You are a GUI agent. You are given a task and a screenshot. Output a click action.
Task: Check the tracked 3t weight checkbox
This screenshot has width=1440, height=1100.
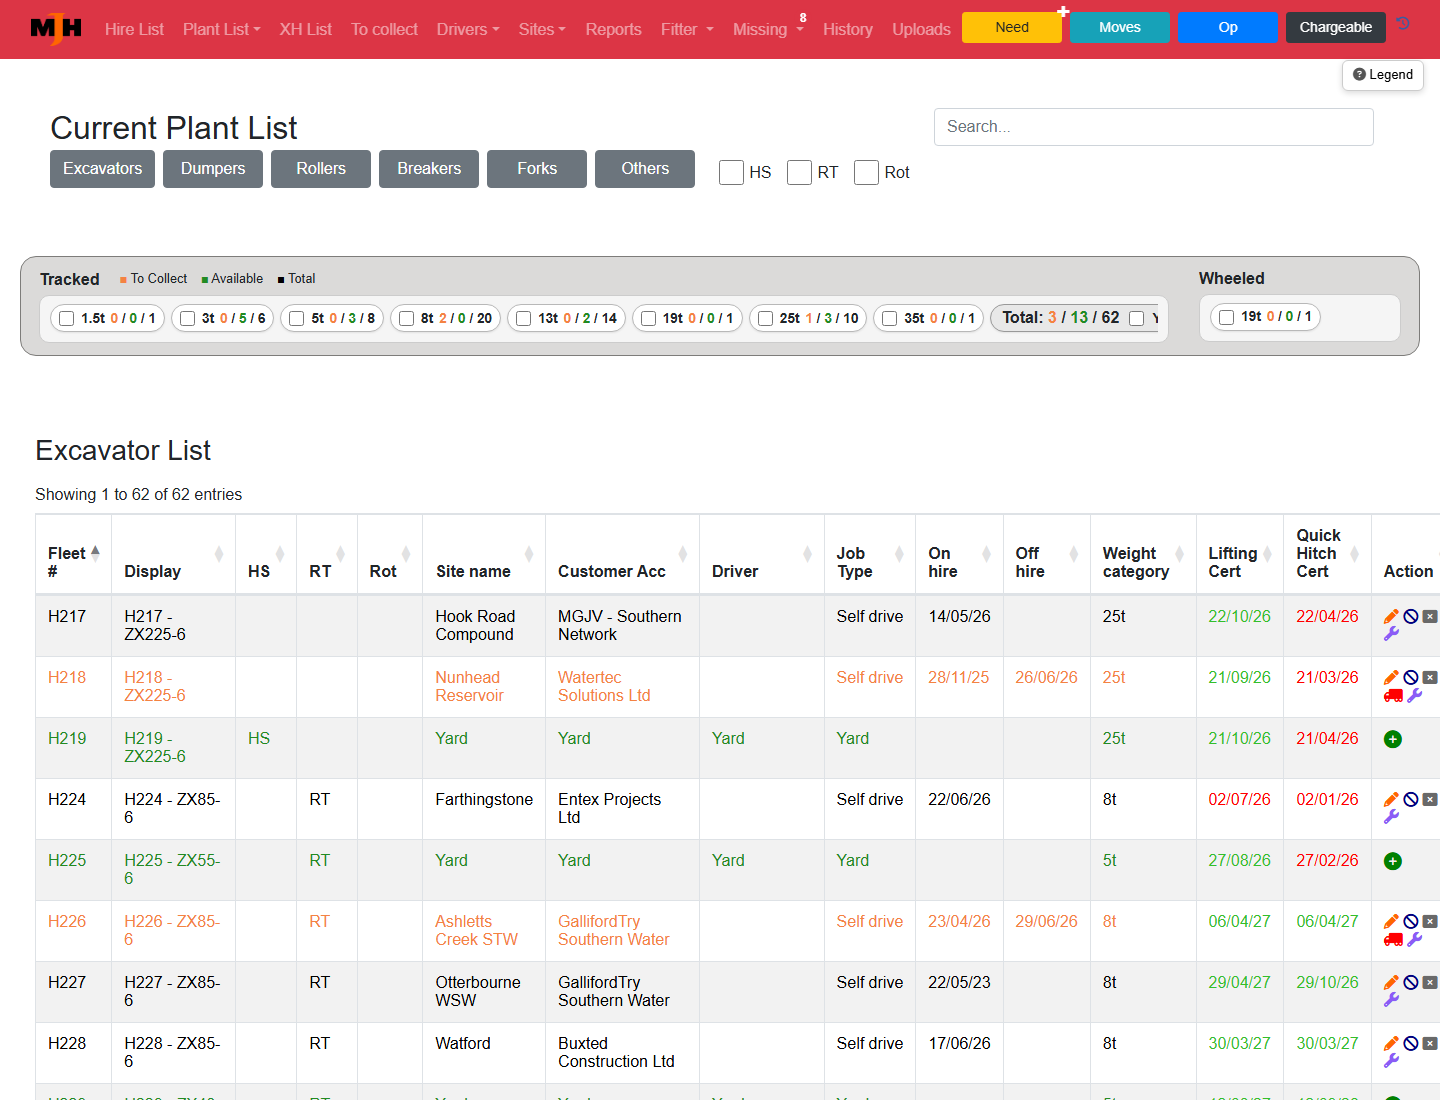point(187,318)
